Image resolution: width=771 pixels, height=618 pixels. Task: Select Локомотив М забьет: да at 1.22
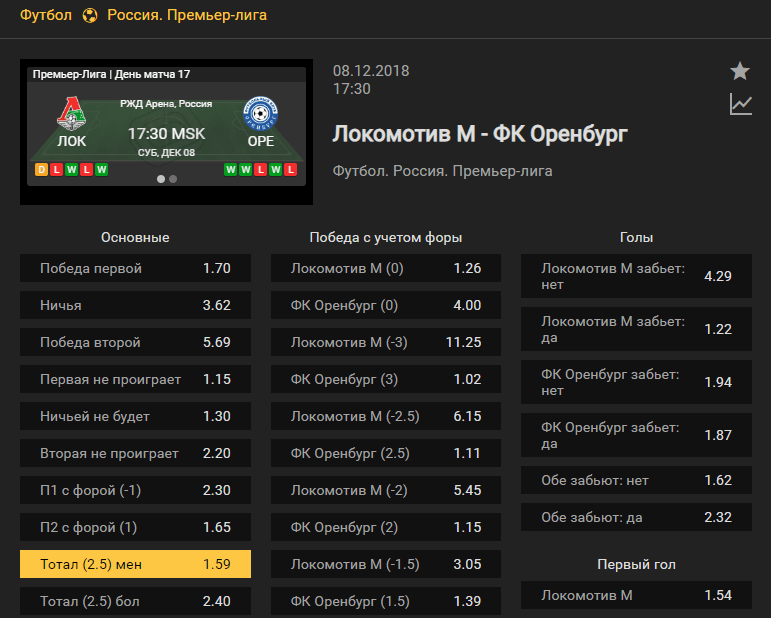[x=636, y=329]
